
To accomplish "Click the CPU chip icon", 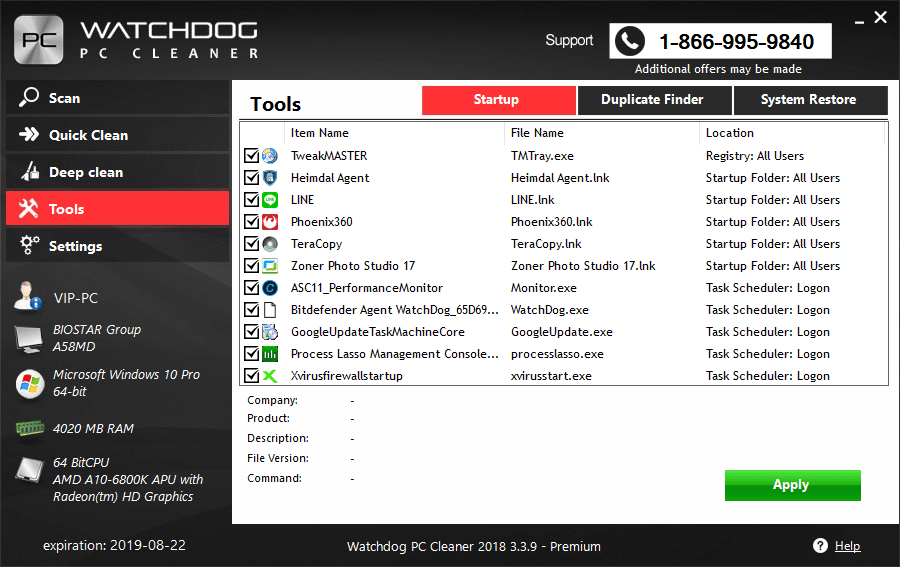I will (x=29, y=471).
